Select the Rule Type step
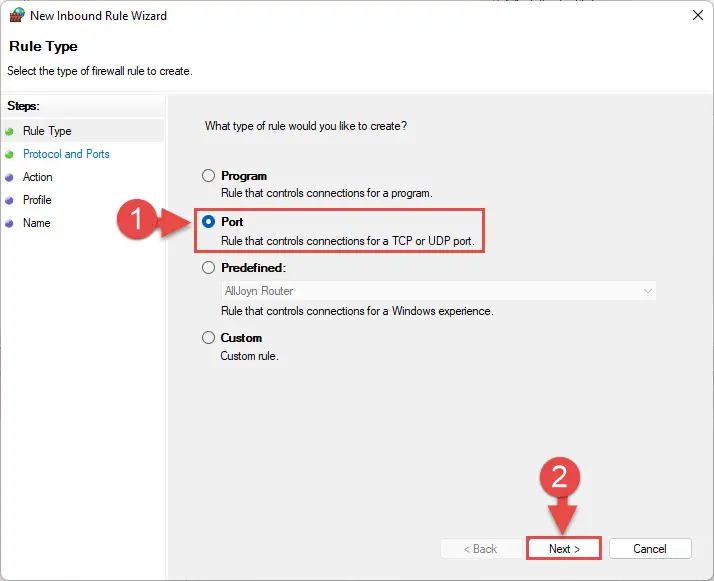Viewport: 714px width, 581px height. pos(47,131)
